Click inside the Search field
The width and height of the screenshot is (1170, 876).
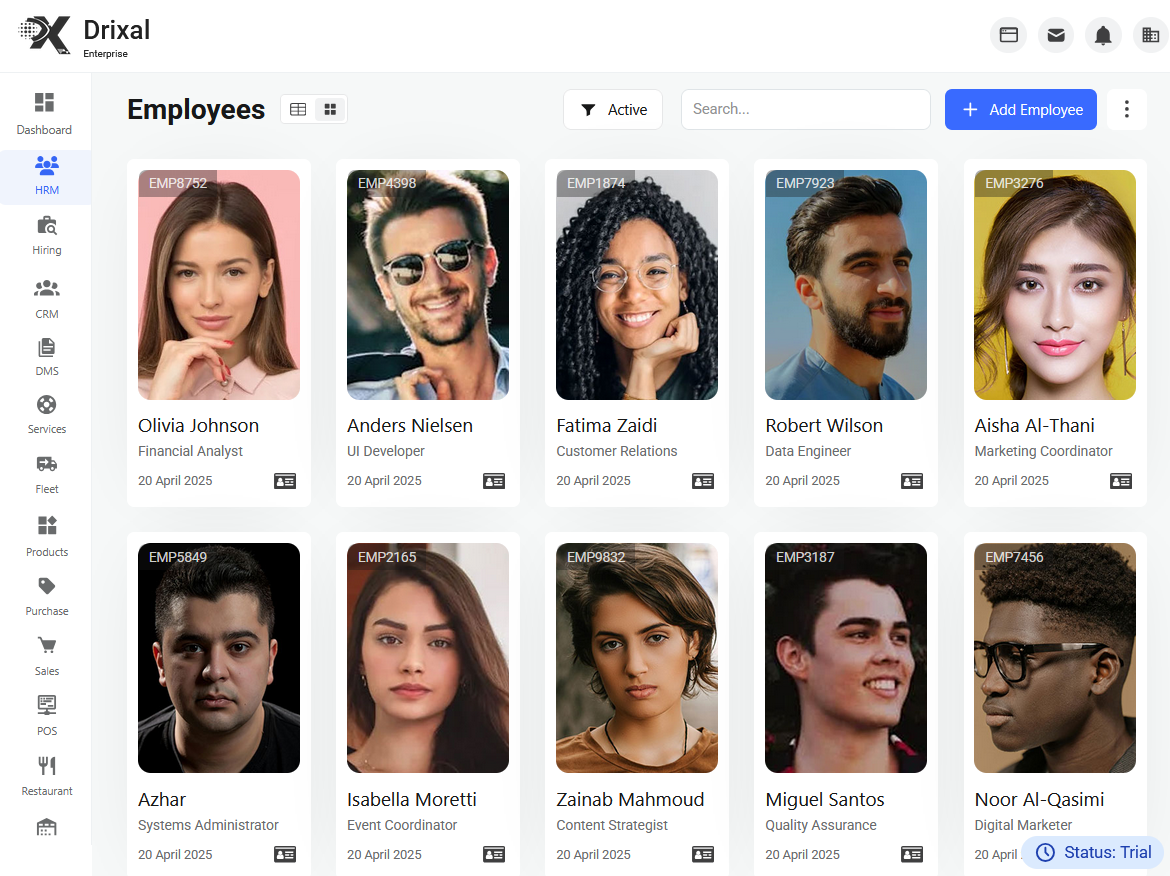[805, 109]
